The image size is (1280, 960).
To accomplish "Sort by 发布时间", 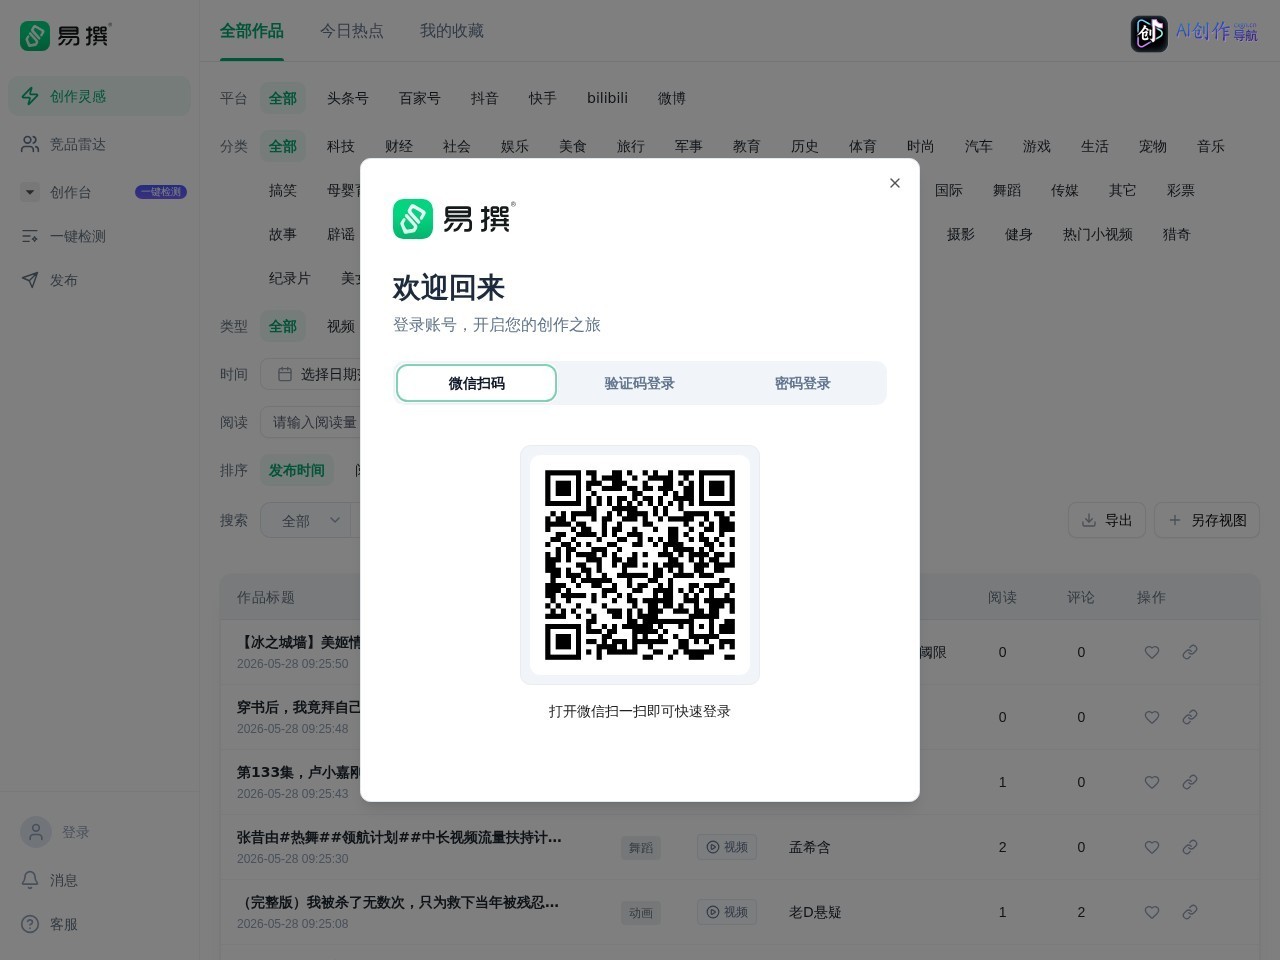I will (x=297, y=470).
